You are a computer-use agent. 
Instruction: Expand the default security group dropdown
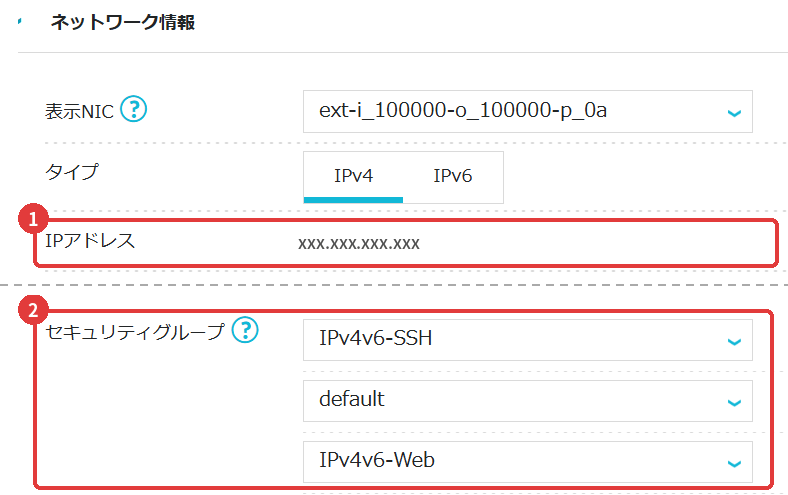[528, 401]
